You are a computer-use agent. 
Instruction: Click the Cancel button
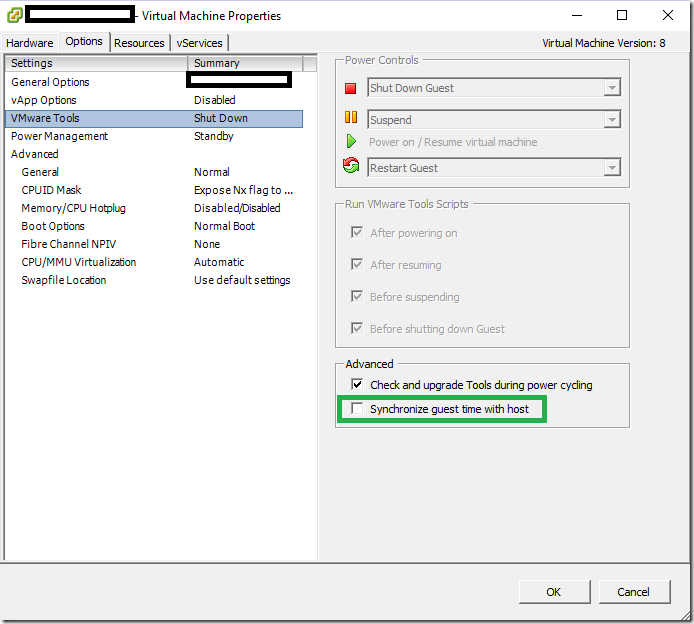[634, 592]
